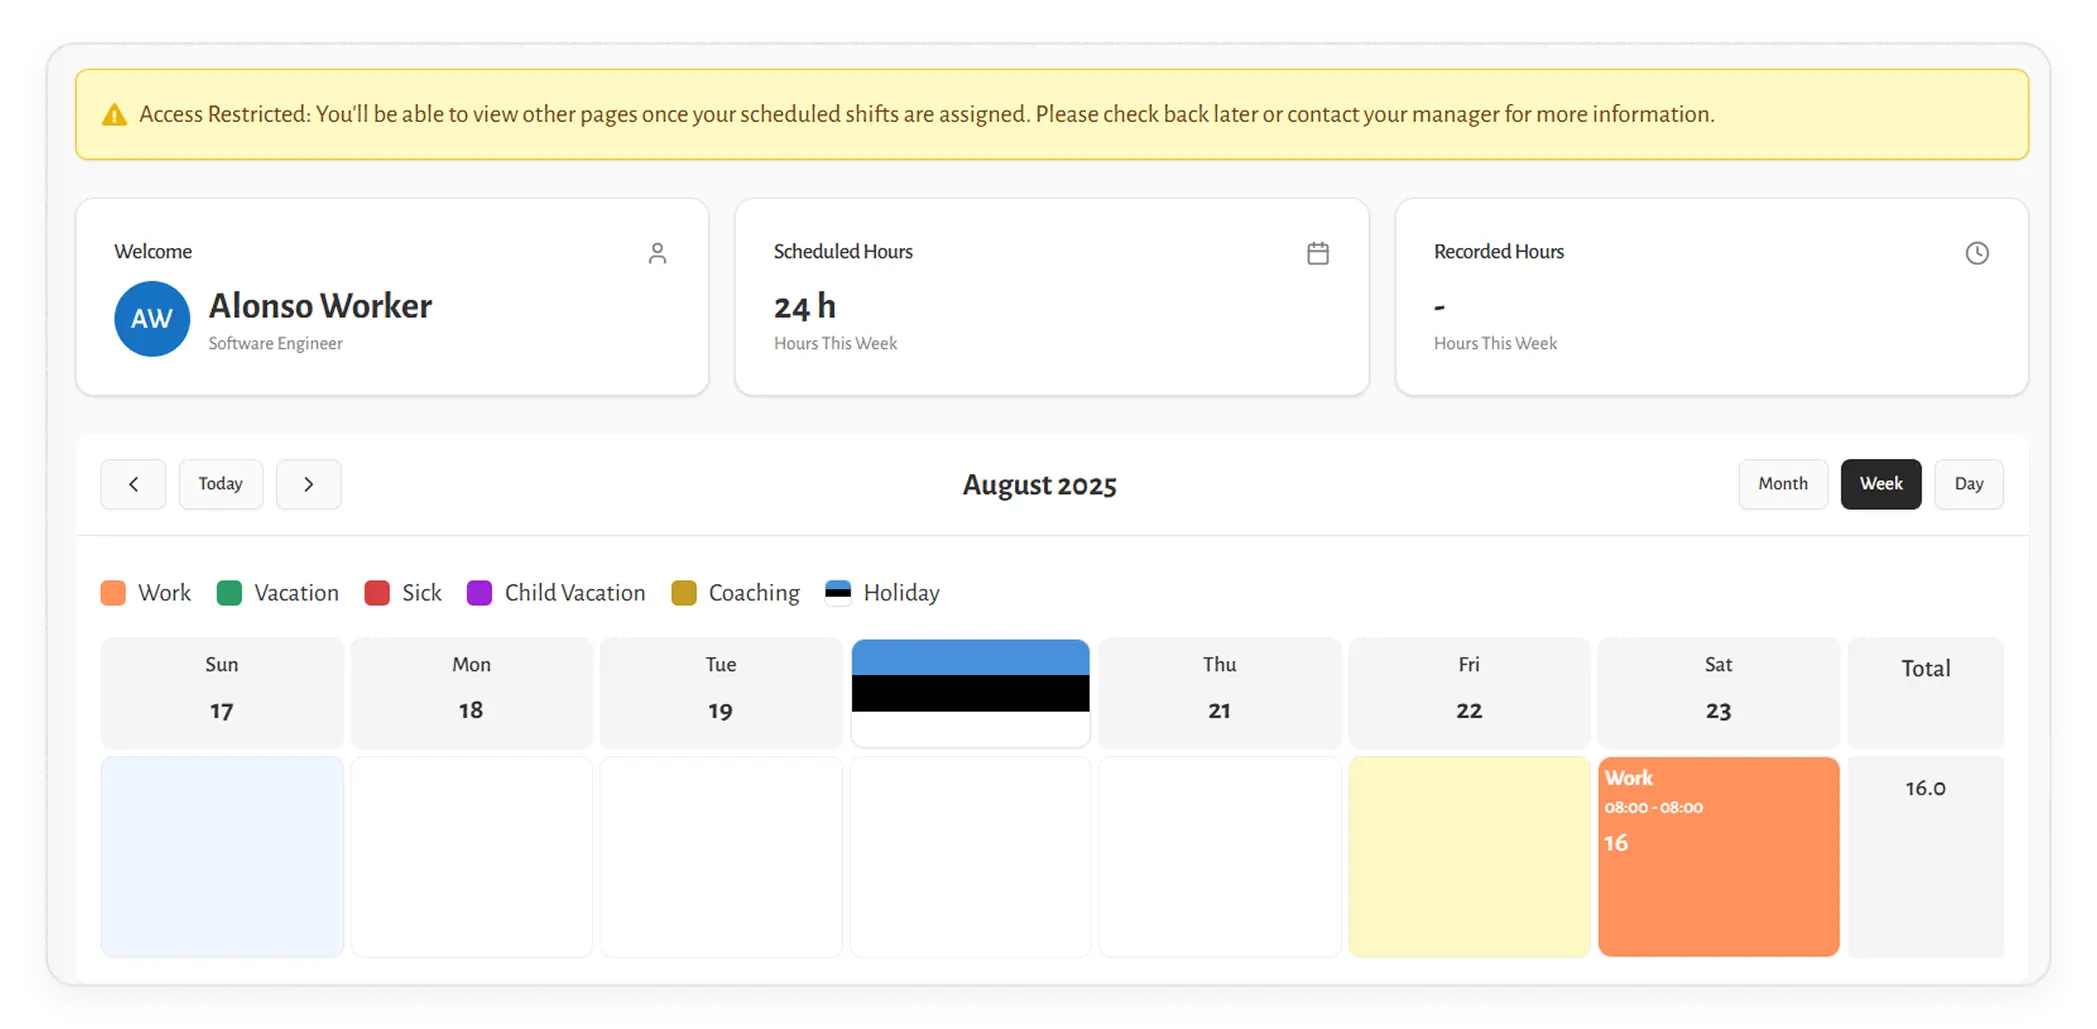The image size is (2097, 1029).
Task: Click the 16.0 total hours value
Action: (x=1925, y=788)
